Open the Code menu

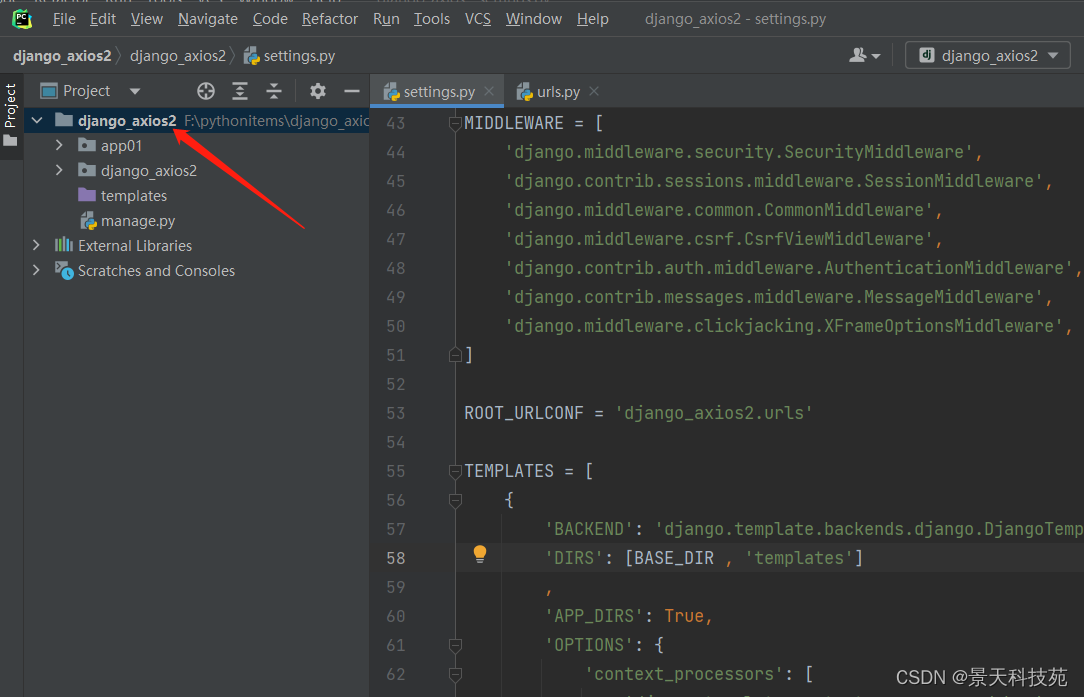coord(270,19)
